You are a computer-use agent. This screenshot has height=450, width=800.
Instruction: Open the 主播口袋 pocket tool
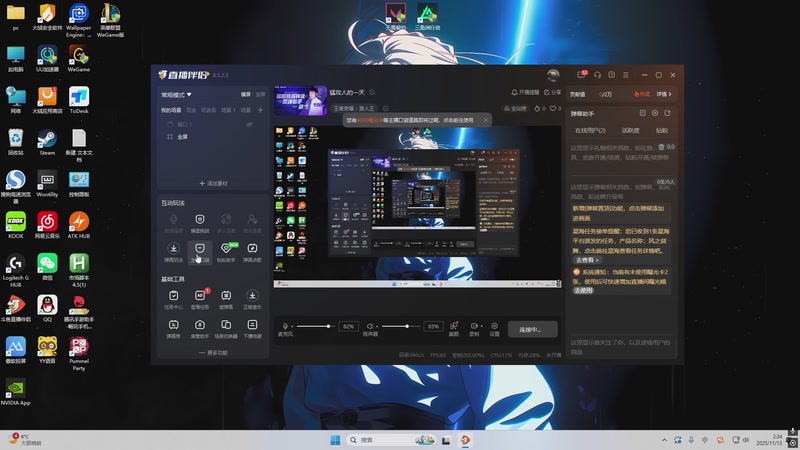199,252
